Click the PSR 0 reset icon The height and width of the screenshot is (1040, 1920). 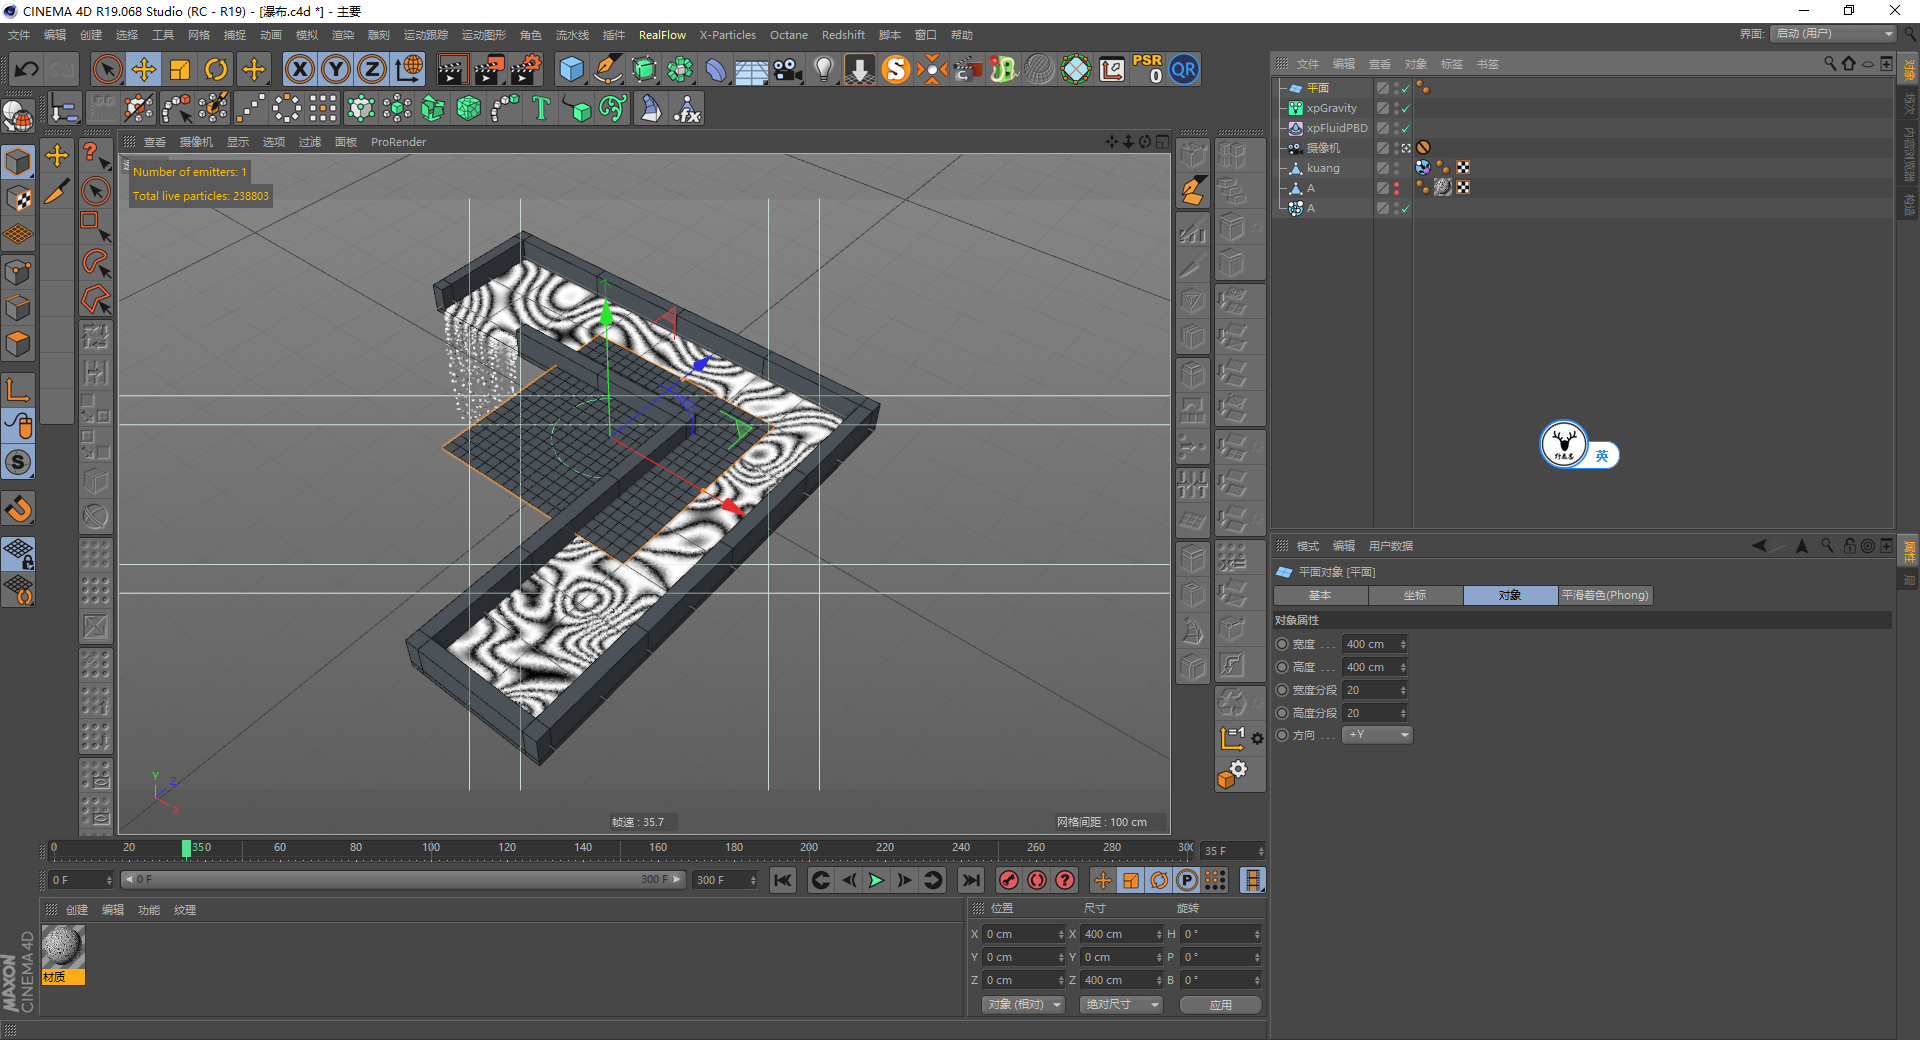click(1148, 69)
